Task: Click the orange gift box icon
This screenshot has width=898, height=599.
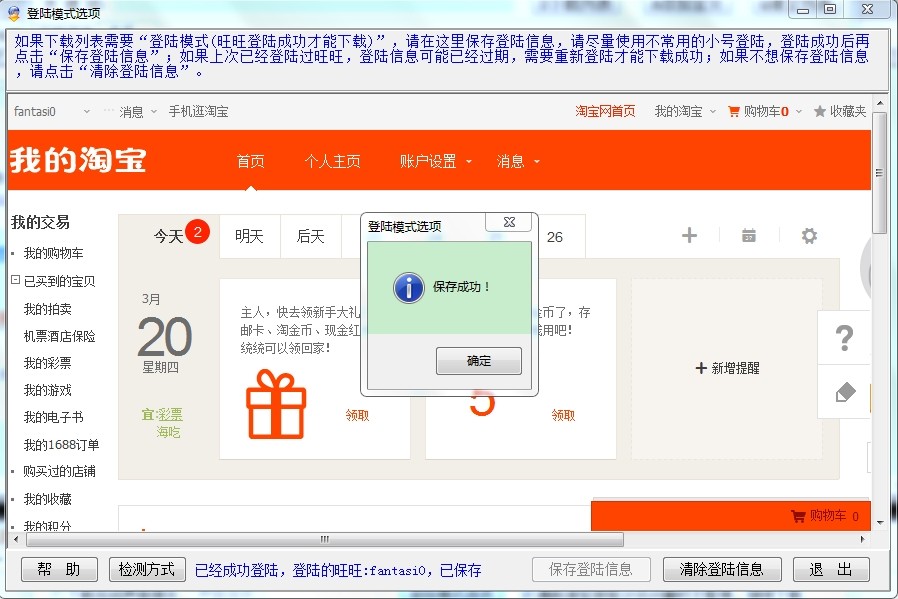Action: pos(276,404)
